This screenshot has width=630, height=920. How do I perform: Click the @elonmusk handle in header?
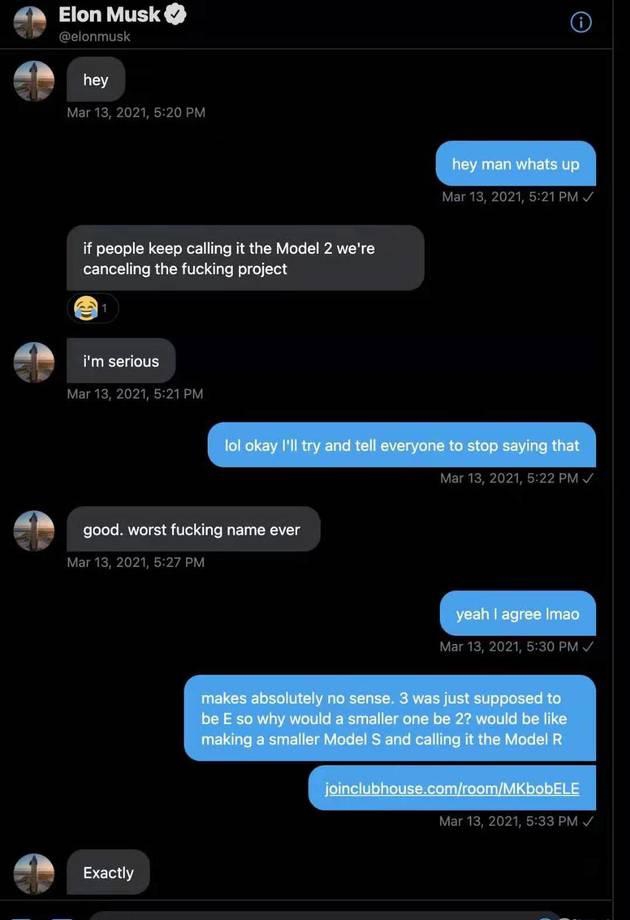[x=94, y=36]
